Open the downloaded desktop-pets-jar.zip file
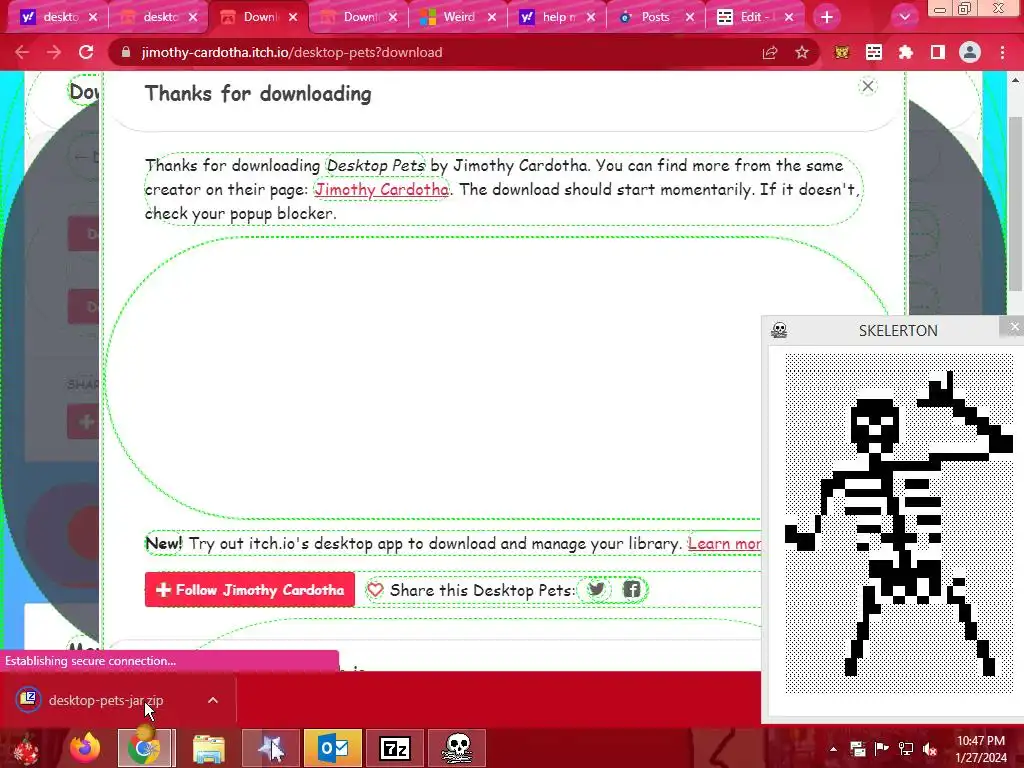Screen dimensions: 1024x768 (104, 700)
